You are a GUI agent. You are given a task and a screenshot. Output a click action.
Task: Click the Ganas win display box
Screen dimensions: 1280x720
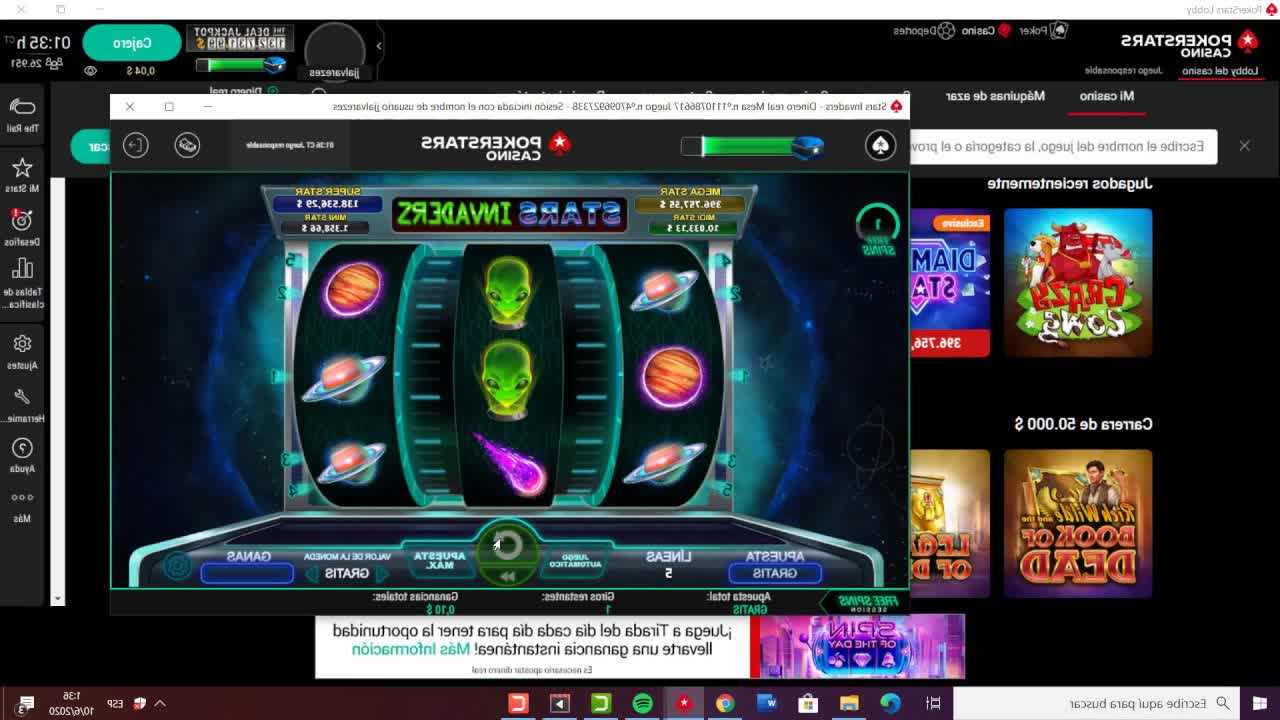[247, 573]
